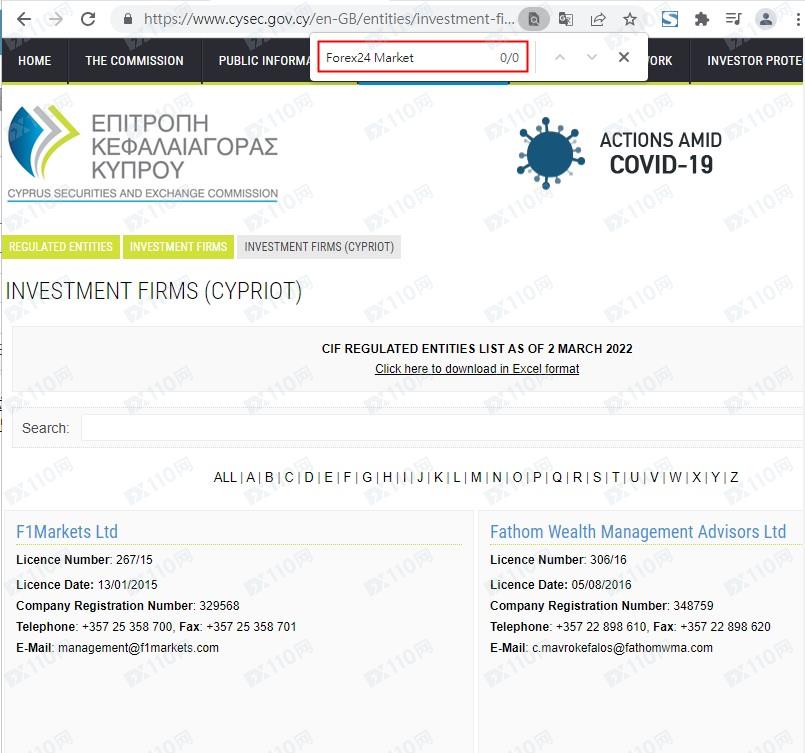
Task: Bookmark this page with the star icon
Action: (630, 19)
